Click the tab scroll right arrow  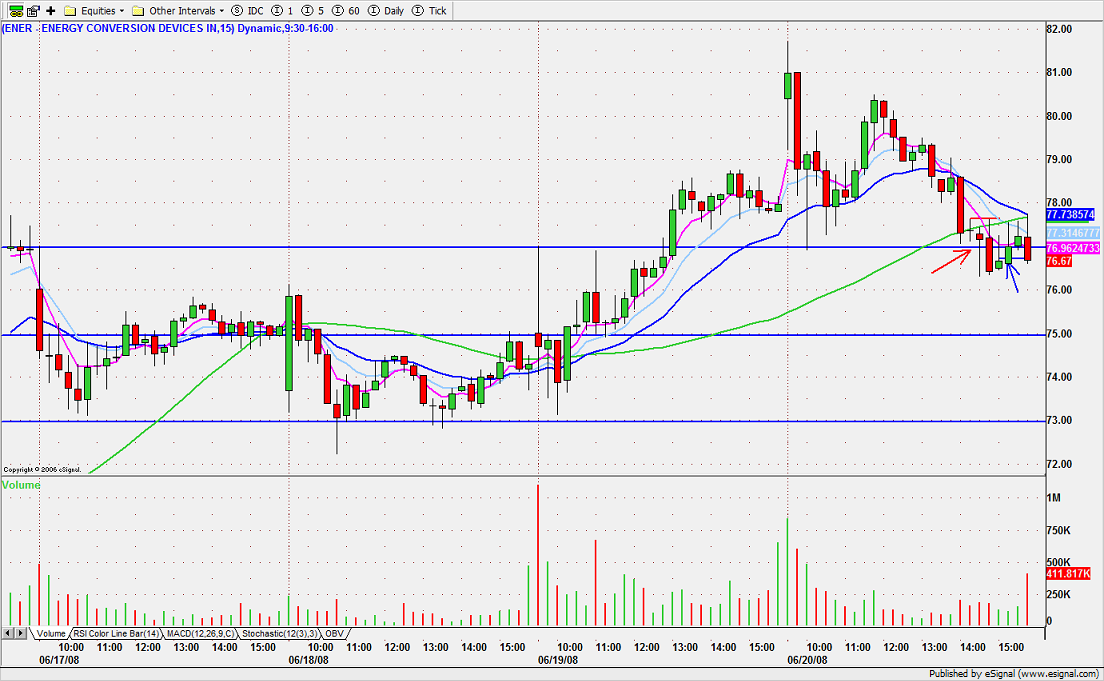[21, 633]
